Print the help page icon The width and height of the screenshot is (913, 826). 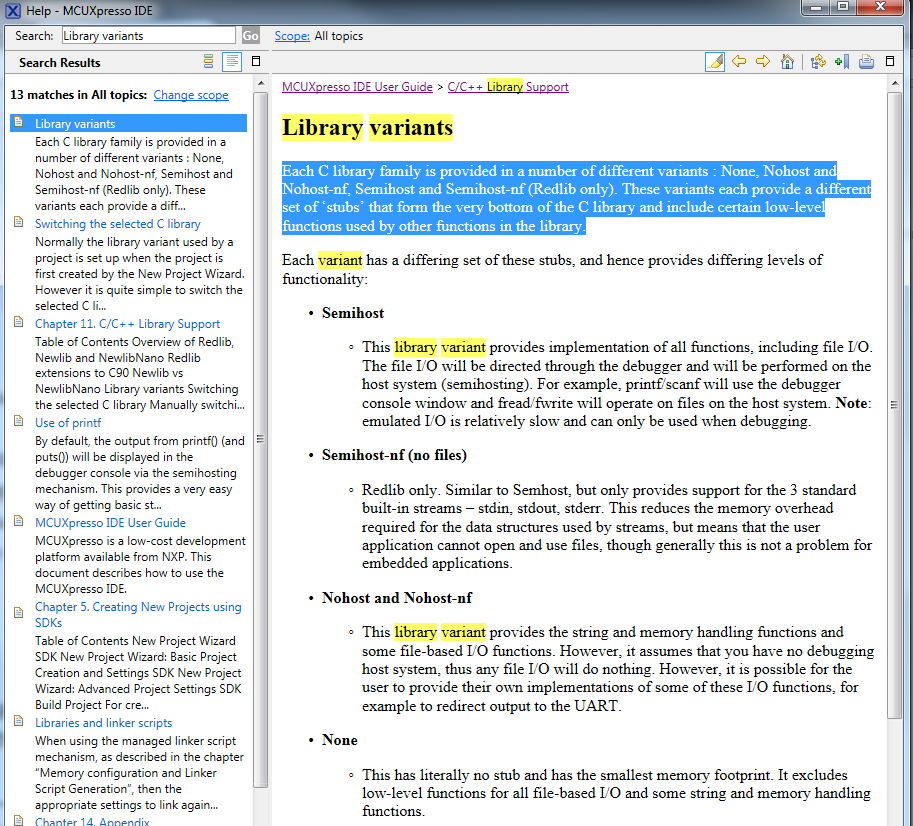tap(866, 61)
